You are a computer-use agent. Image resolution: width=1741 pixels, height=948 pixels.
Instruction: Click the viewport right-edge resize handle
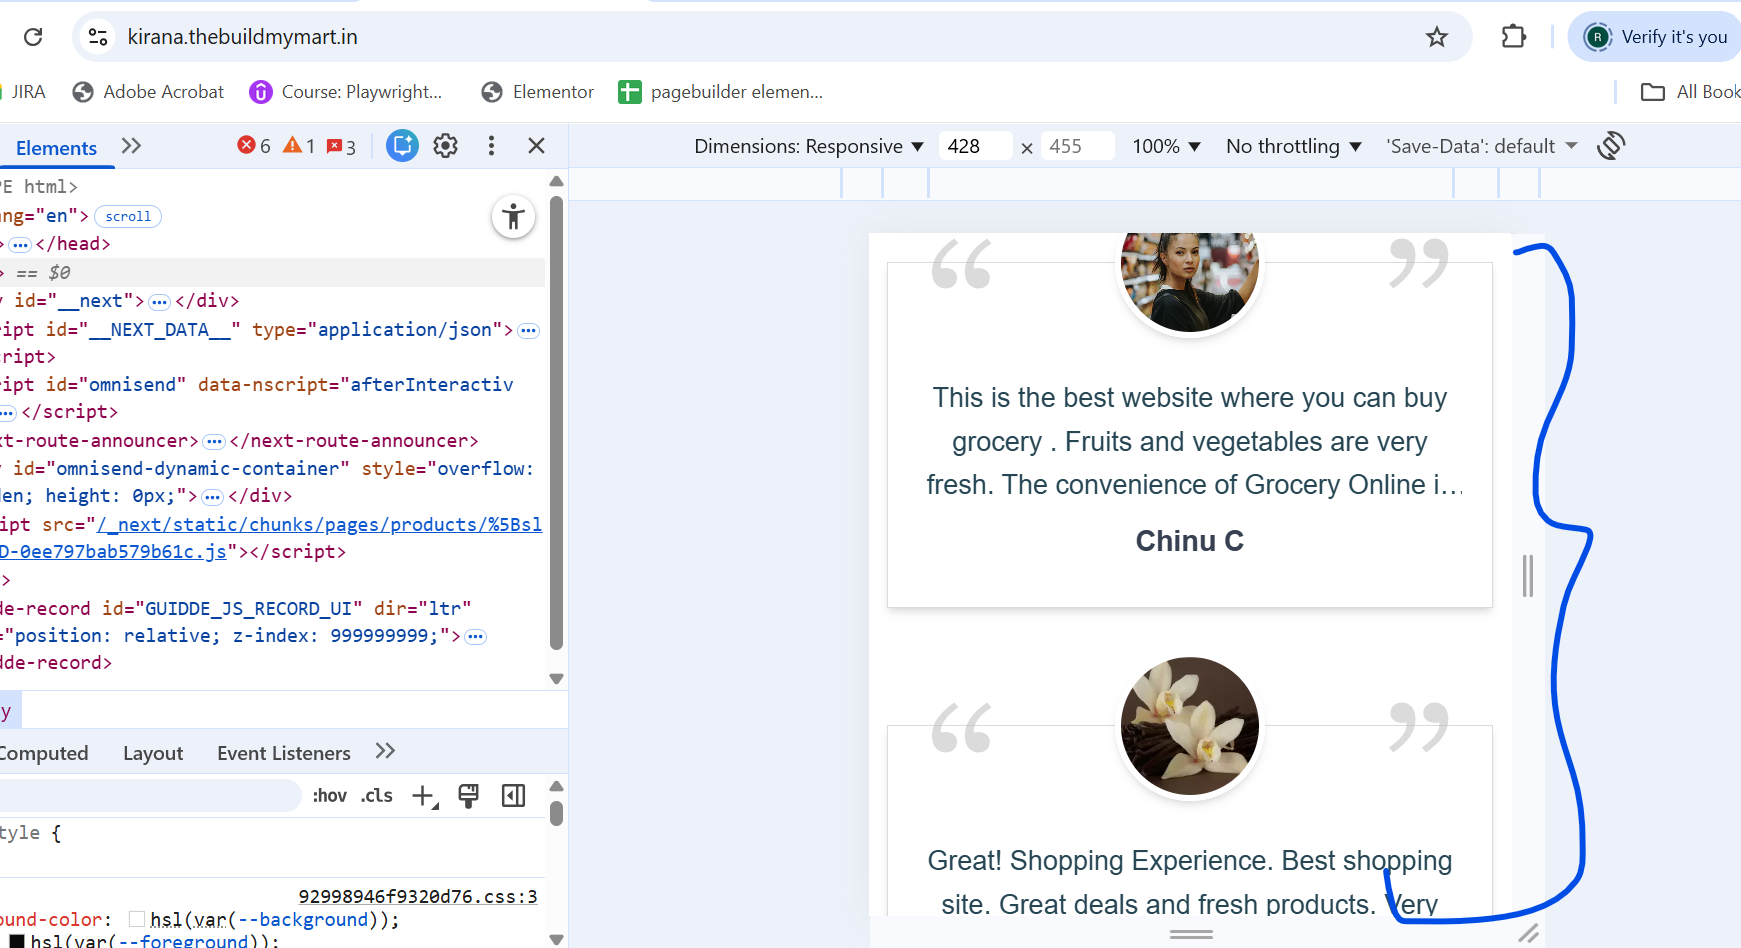coord(1528,576)
